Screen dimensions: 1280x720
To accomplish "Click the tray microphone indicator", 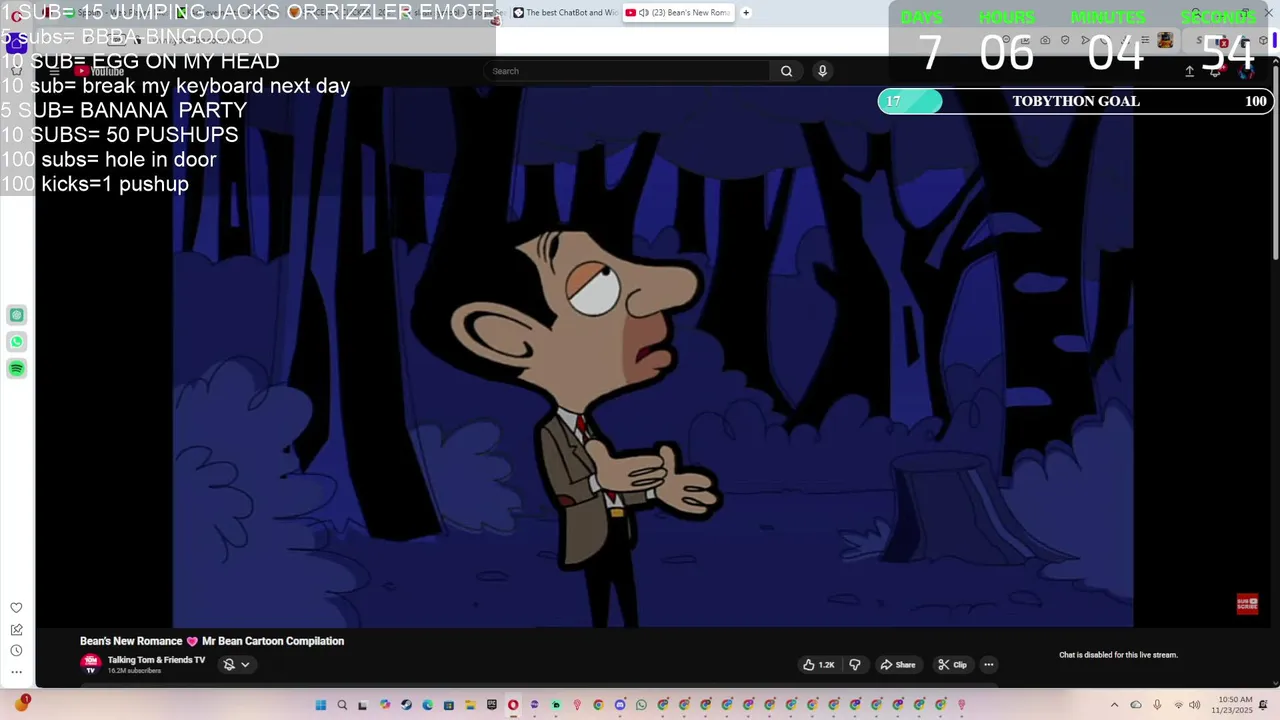I will coord(1157,705).
